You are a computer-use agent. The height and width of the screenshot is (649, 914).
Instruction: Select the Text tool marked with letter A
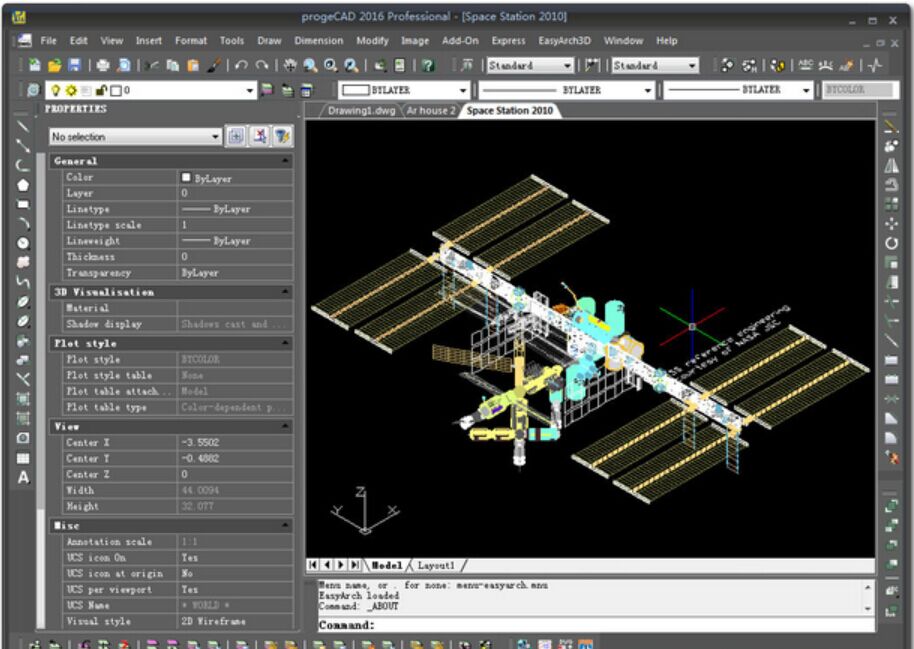point(23,478)
